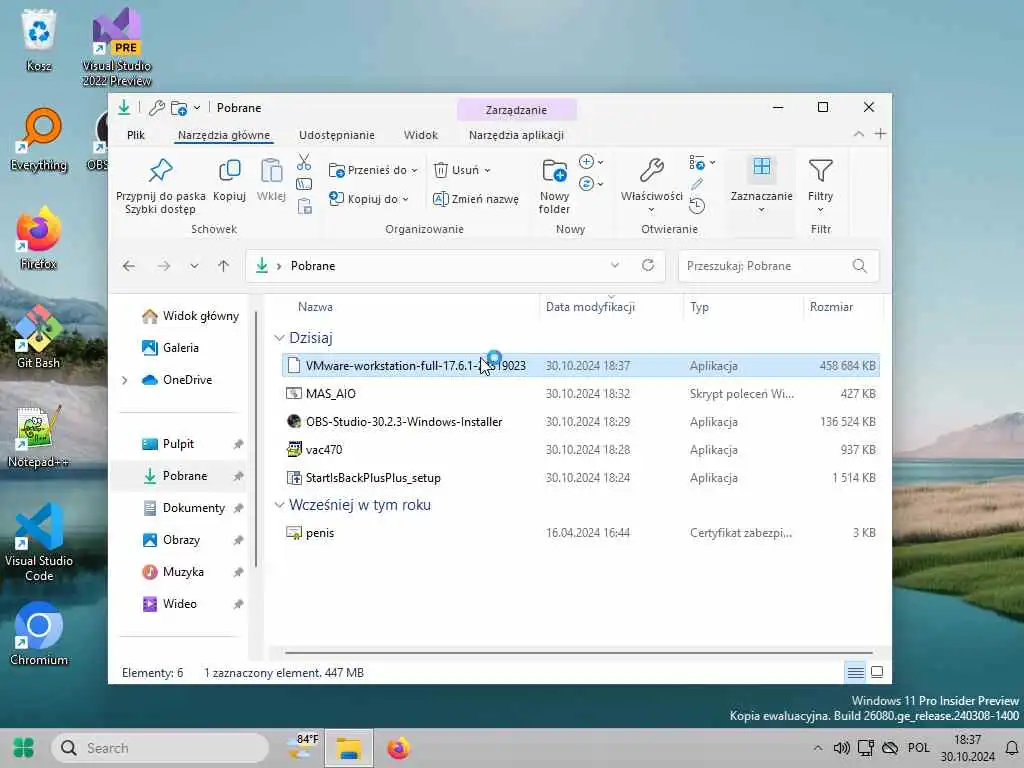Screen dimensions: 1024x768
Task: Show hidden system tray icons
Action: [818, 748]
